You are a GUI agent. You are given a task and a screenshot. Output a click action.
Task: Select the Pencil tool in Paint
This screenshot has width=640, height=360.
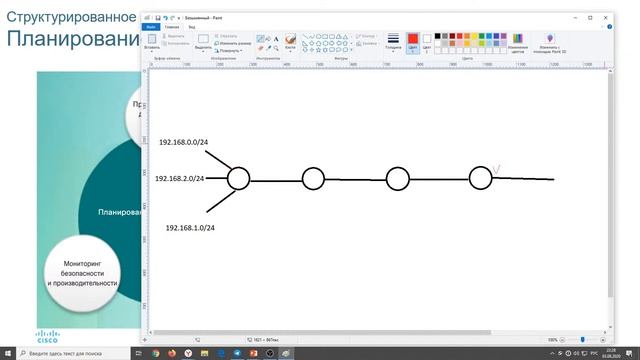tap(261, 39)
